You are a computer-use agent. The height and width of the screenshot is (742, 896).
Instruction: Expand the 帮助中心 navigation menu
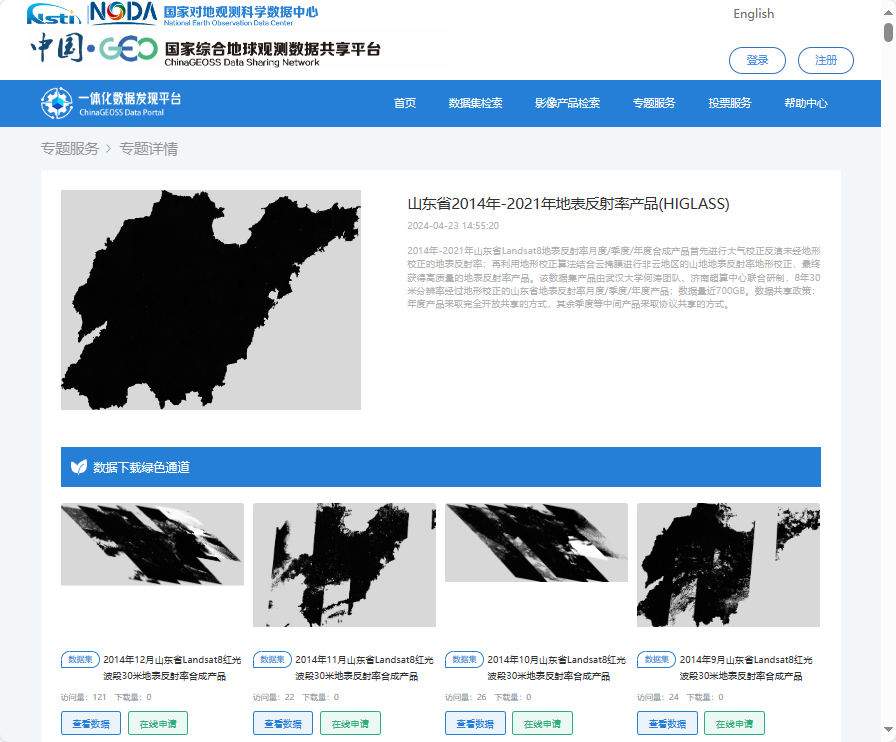805,103
